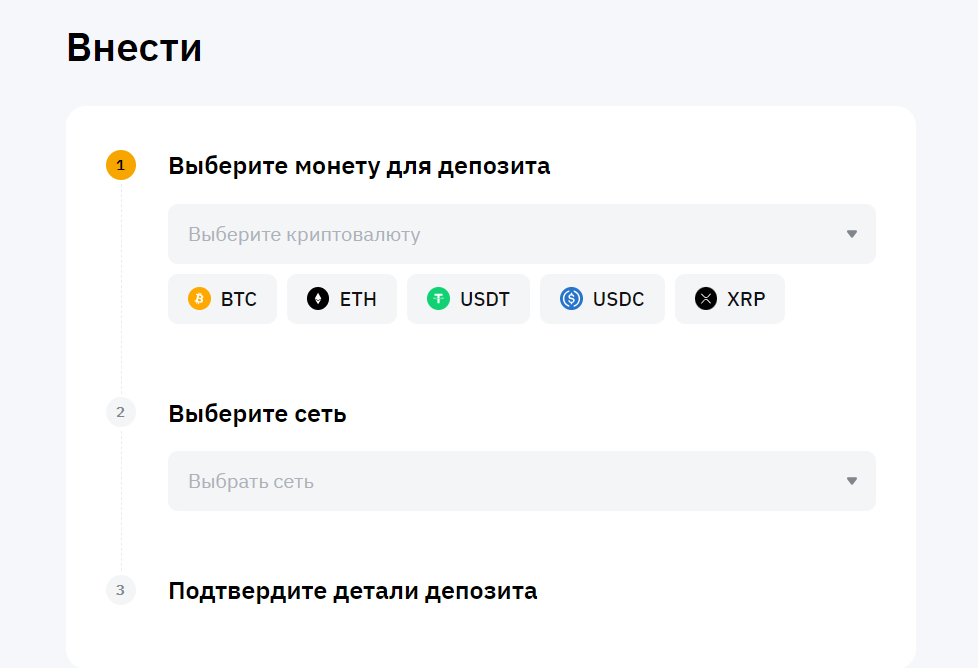Choose the ETH text label chip
This screenshot has width=978, height=668.
pos(358,299)
